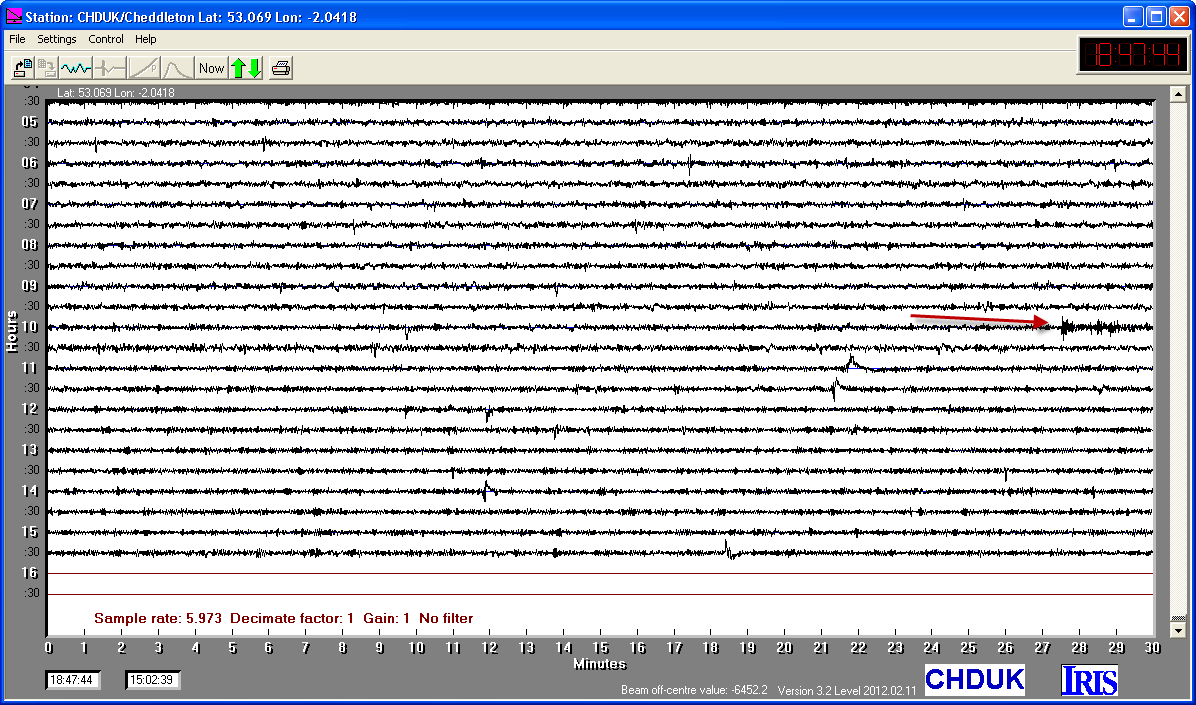Screen dimensions: 1196x705
Task: Click the application icon in the title bar
Action: (x=14, y=17)
